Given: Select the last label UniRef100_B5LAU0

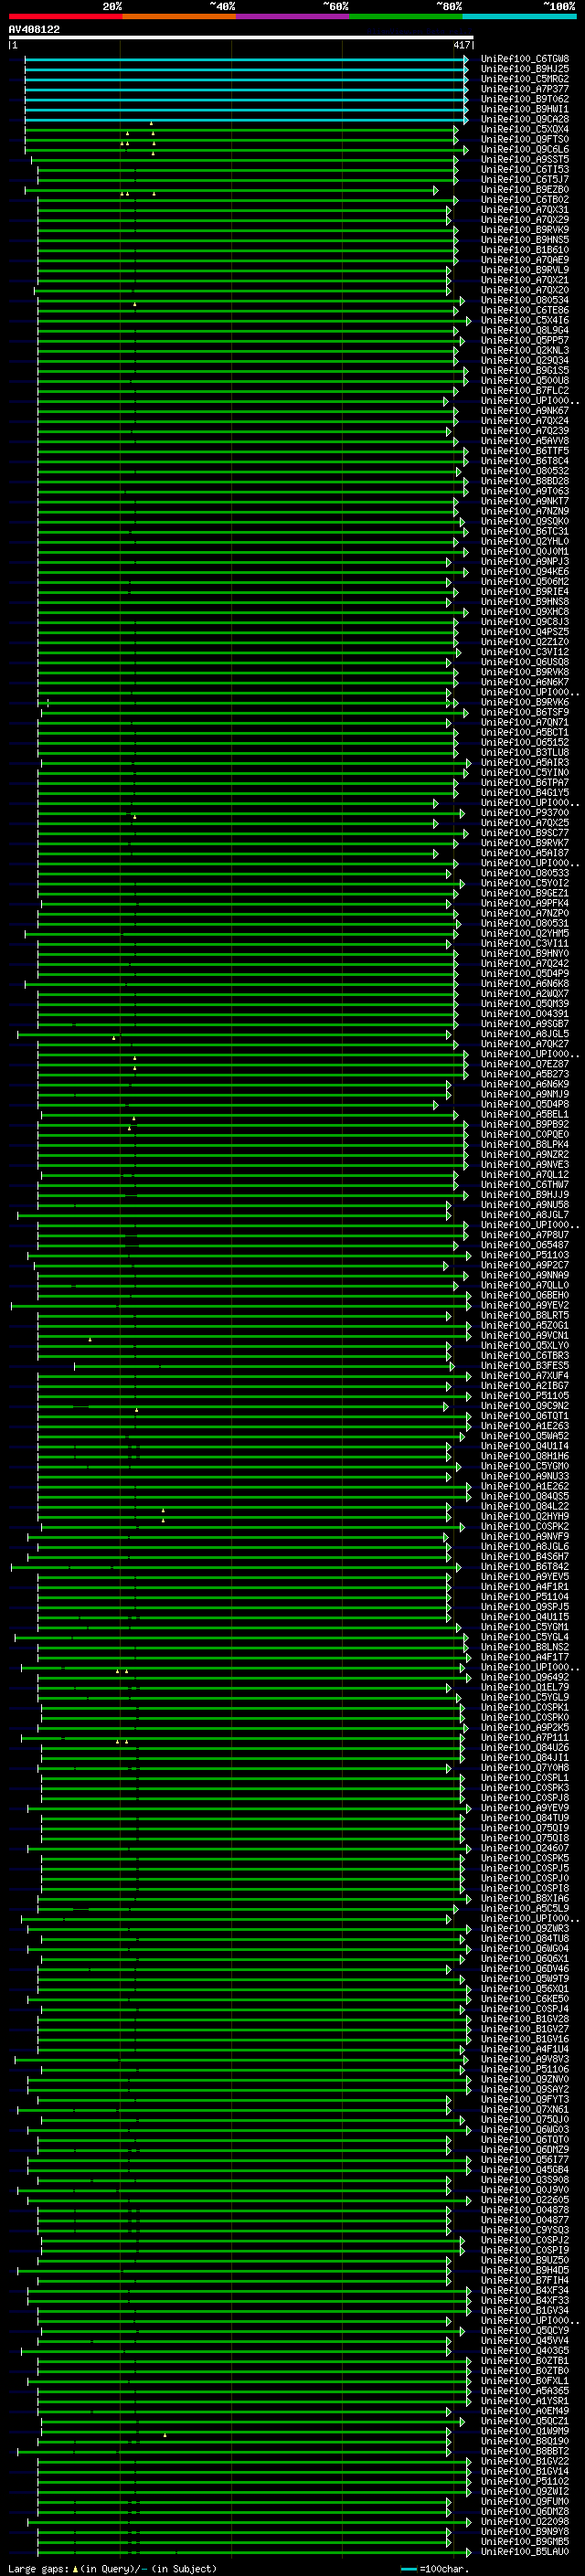Looking at the screenshot, I should click(525, 2551).
